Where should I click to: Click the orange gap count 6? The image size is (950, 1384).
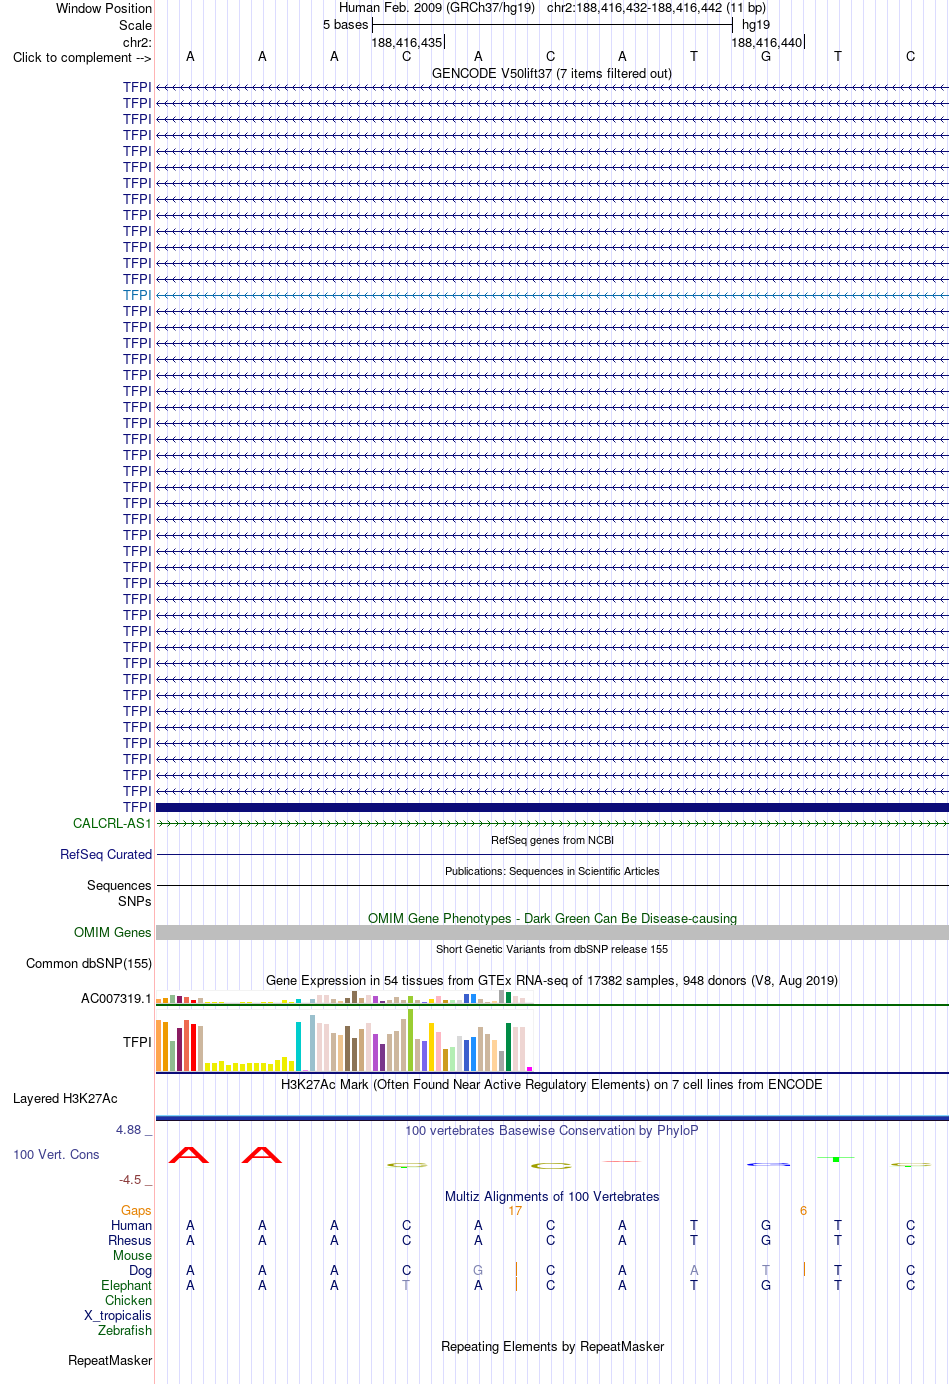pos(803,1210)
